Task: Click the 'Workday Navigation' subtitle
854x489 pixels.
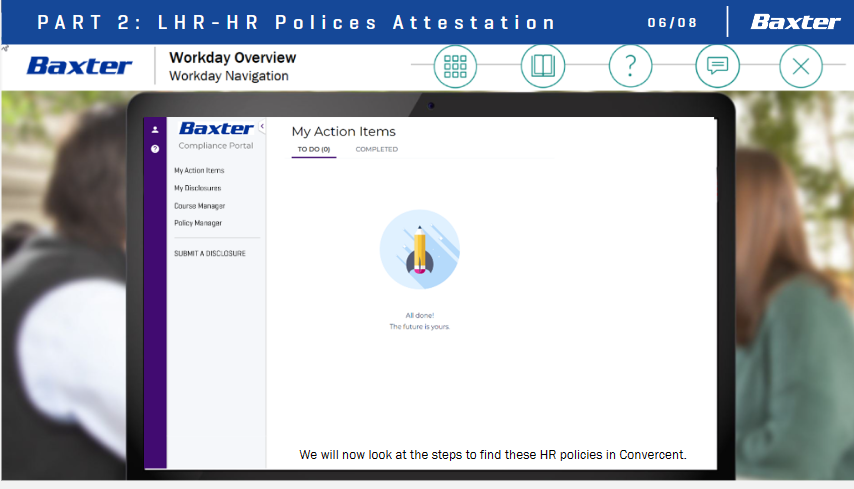Action: [x=229, y=76]
